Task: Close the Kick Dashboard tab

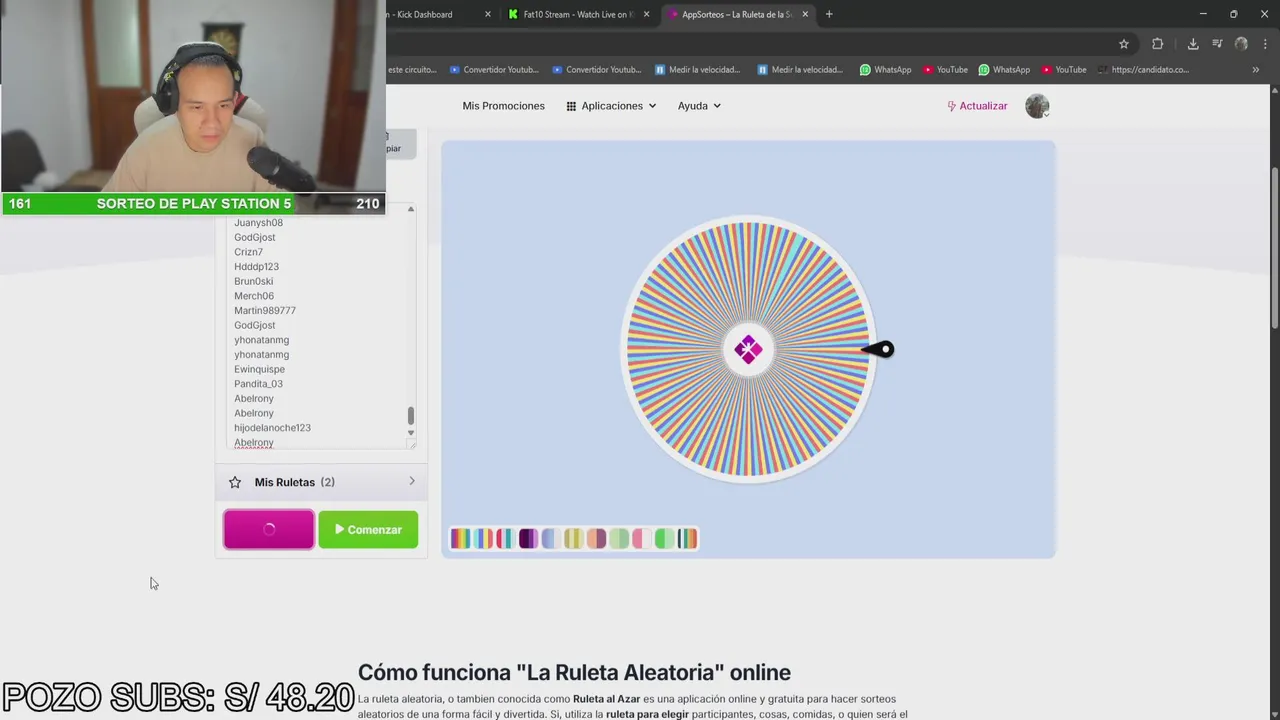Action: (488, 14)
